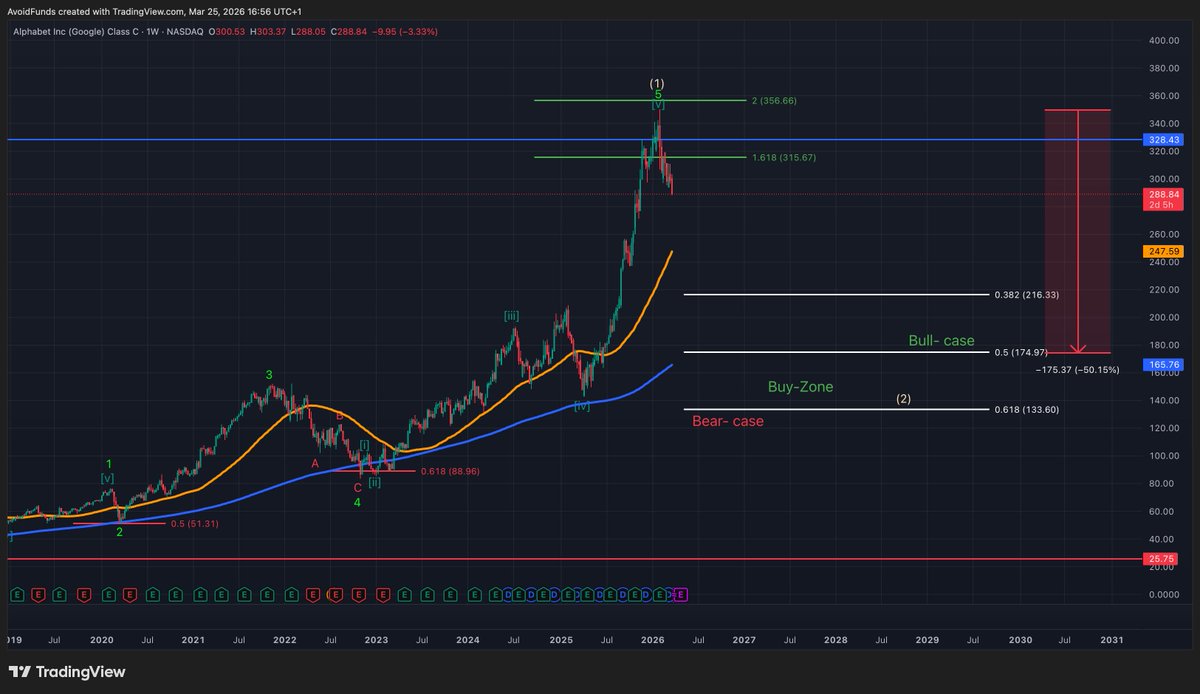
Task: Click the 2023 time axis label
Action: (x=376, y=638)
